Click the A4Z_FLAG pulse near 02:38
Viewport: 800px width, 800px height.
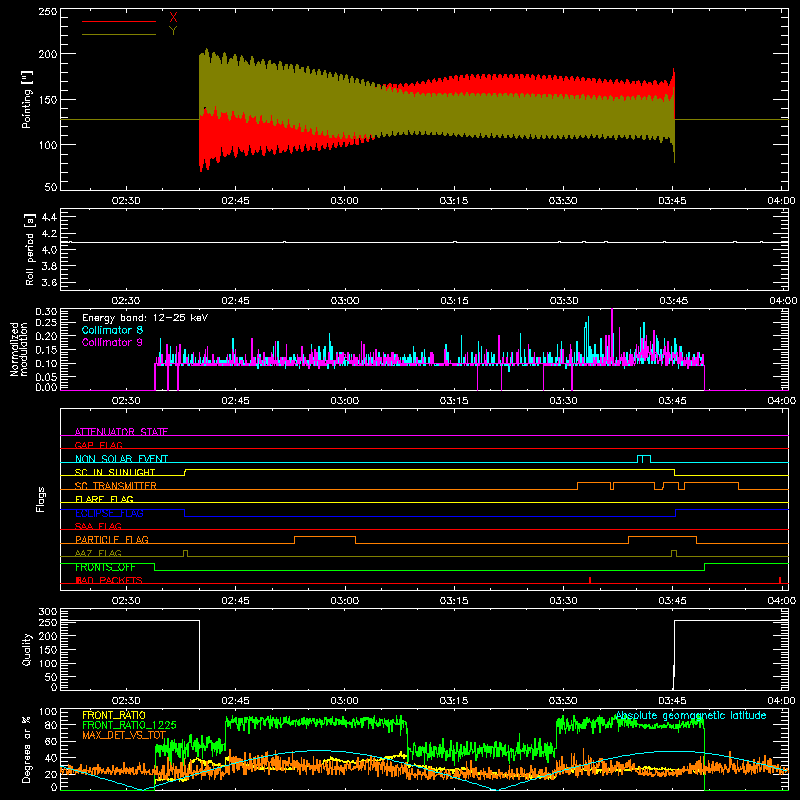[x=185, y=554]
